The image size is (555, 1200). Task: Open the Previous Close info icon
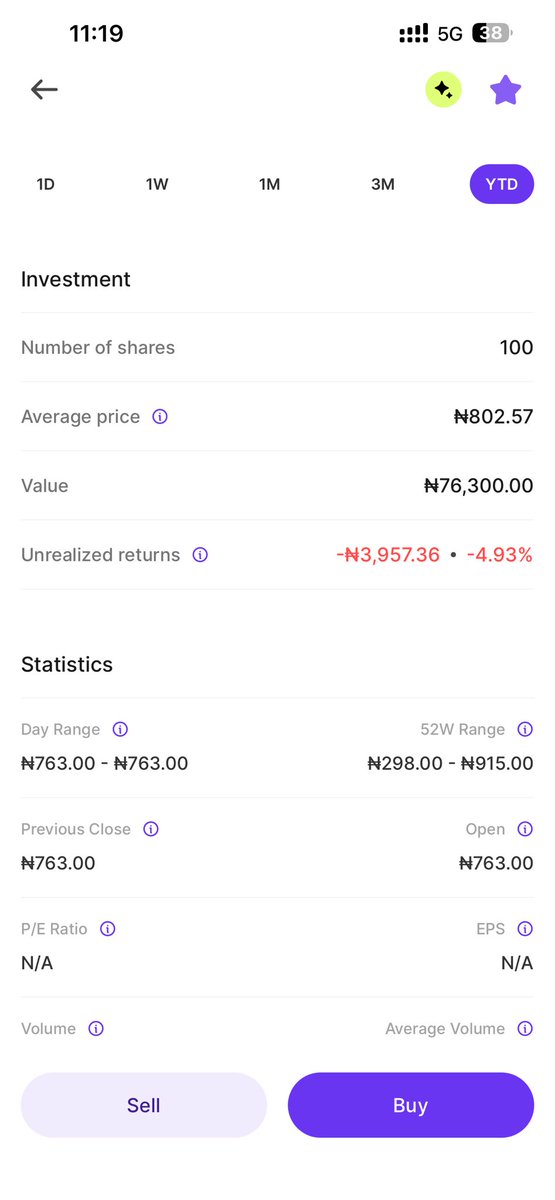pos(151,829)
